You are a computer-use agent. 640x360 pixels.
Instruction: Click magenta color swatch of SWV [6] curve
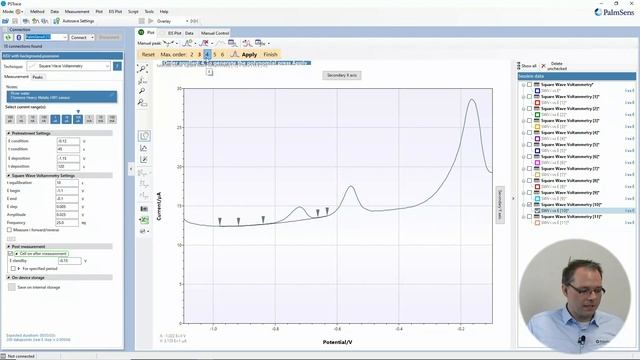pyautogui.click(x=538, y=162)
